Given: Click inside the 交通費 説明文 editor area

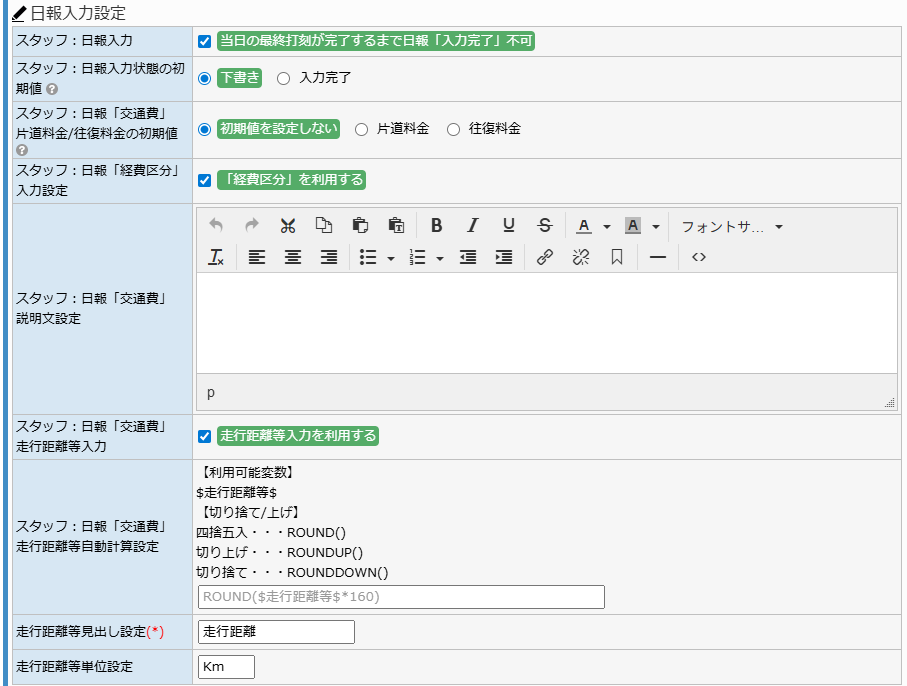Looking at the screenshot, I should 547,323.
